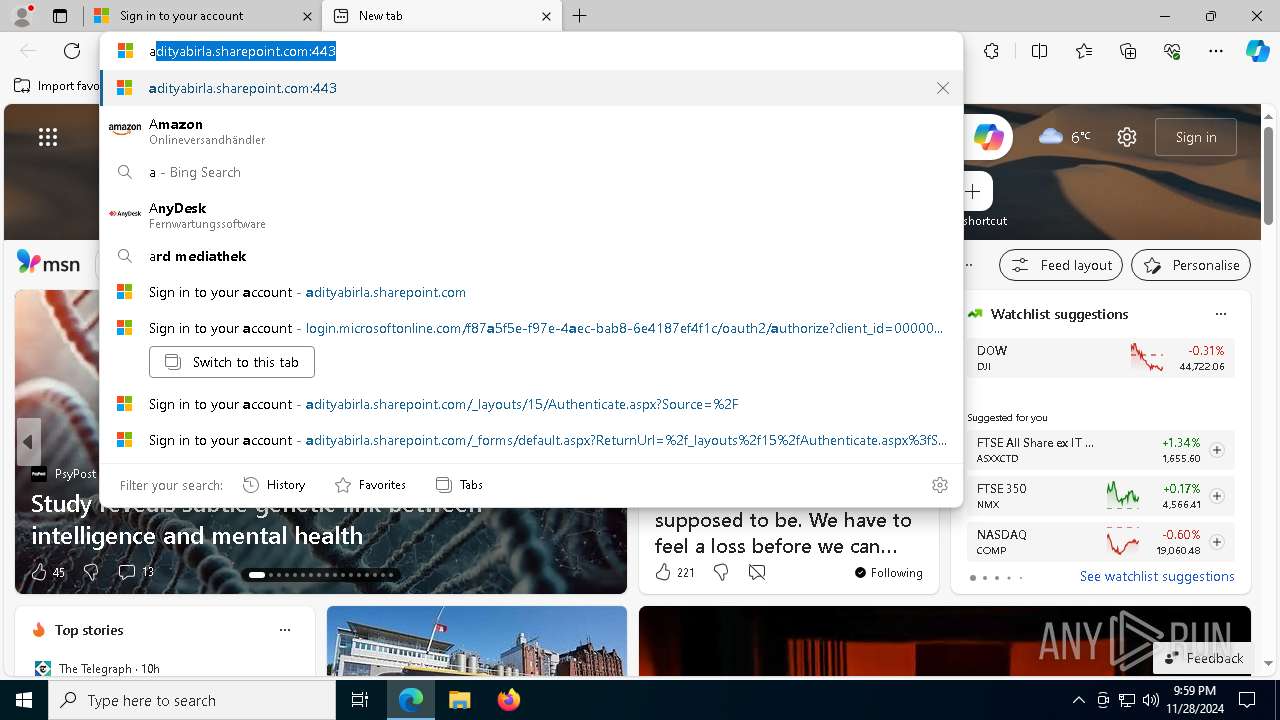The image size is (1280, 720).
Task: Open File Explorer from taskbar
Action: [x=459, y=700]
